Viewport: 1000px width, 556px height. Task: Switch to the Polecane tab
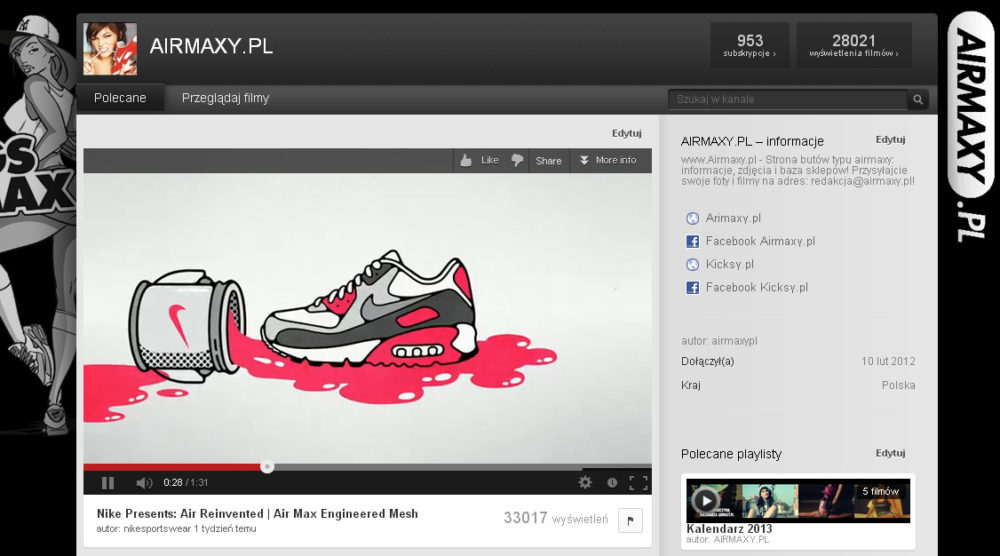[120, 98]
